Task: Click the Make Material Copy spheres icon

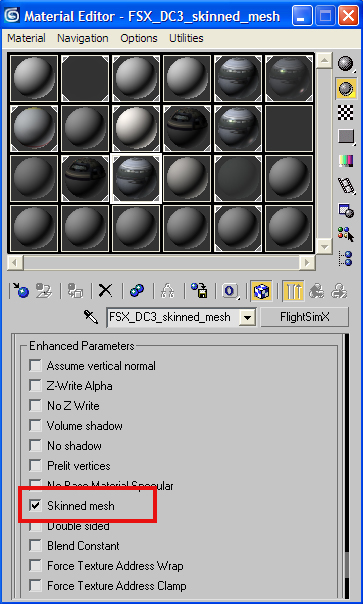Action: click(136, 291)
